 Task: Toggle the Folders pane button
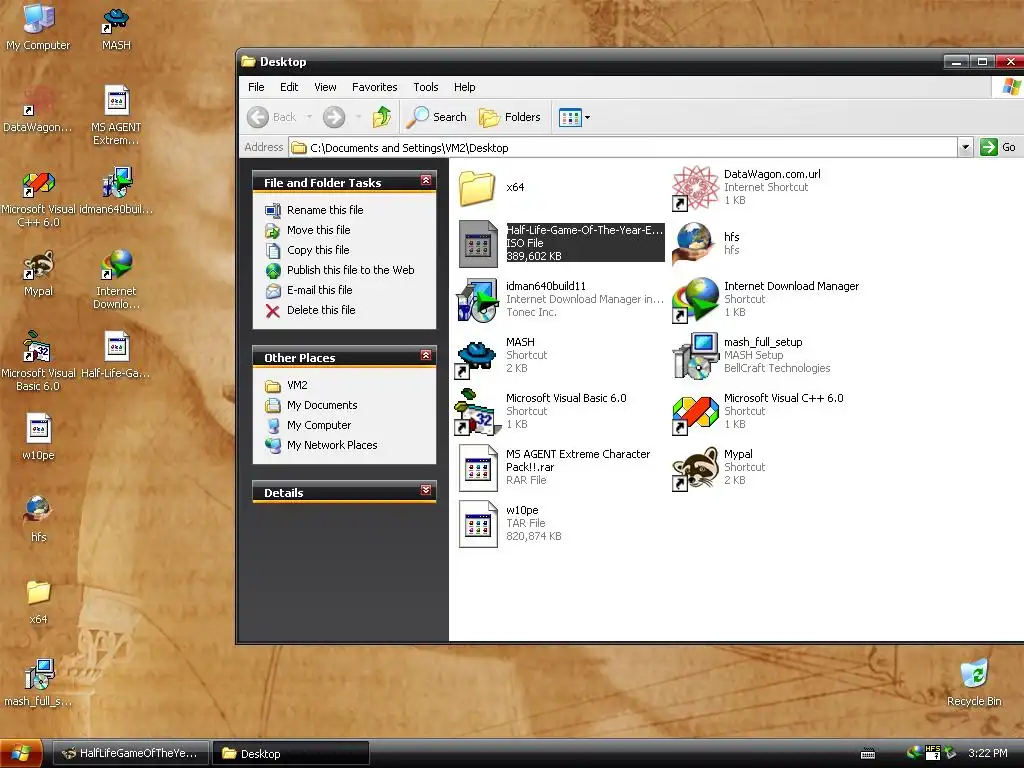pyautogui.click(x=510, y=118)
